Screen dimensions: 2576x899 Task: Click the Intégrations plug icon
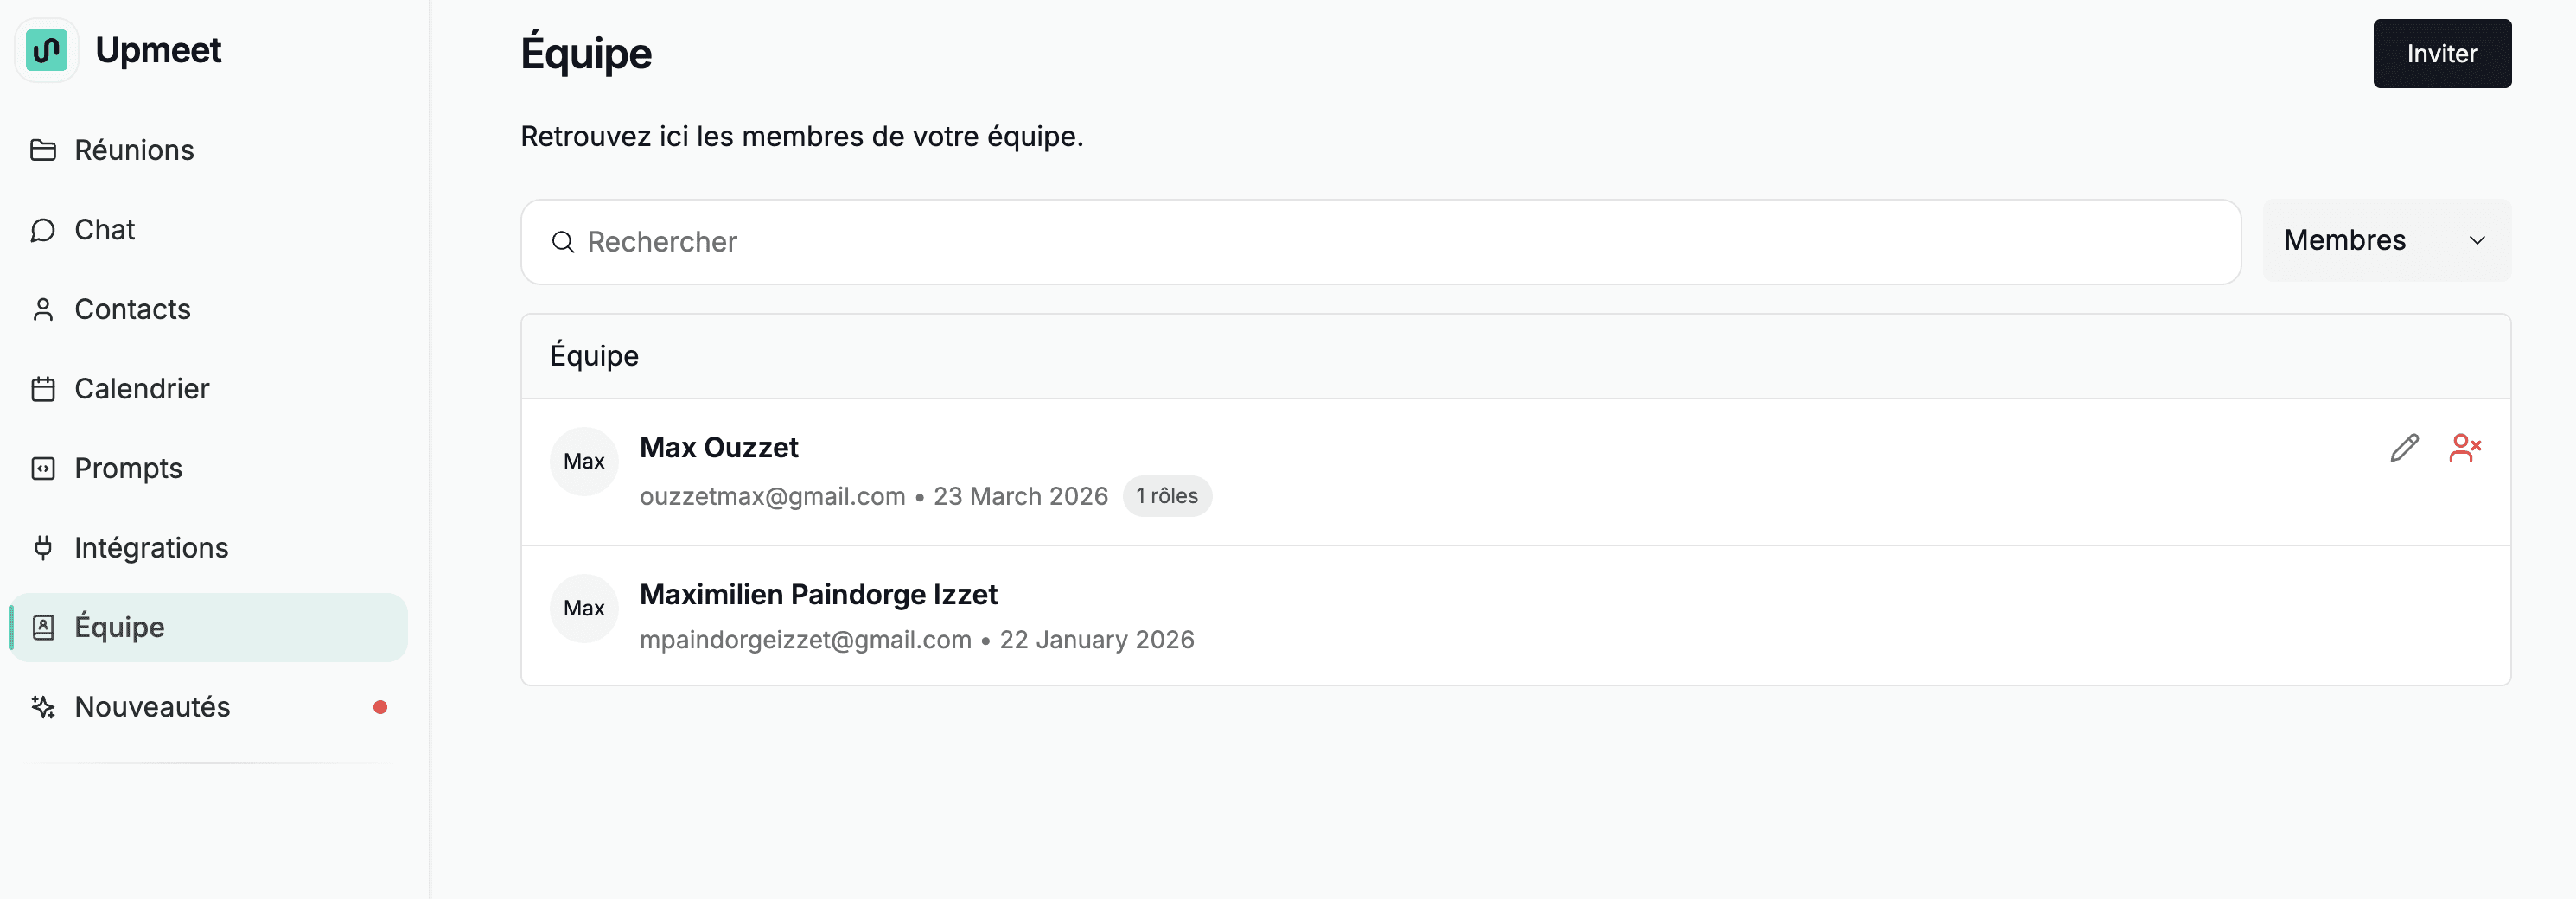[43, 548]
